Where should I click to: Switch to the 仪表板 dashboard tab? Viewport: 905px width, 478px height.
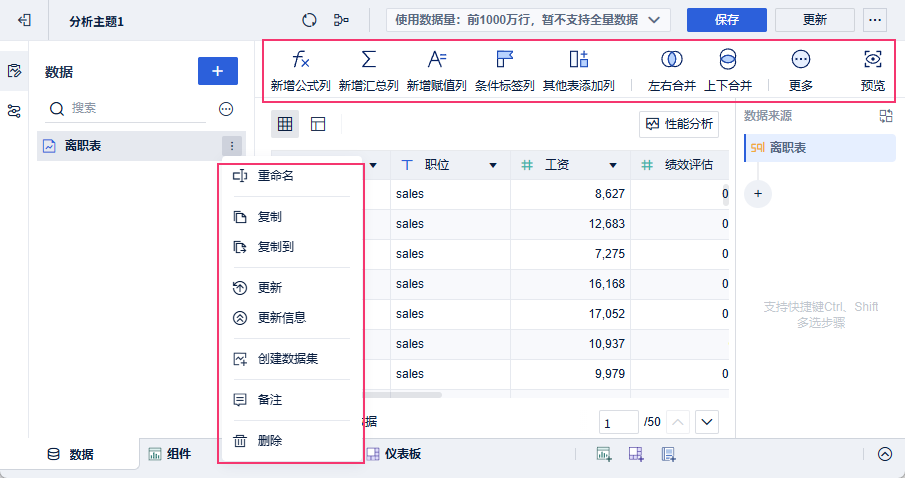pos(393,454)
